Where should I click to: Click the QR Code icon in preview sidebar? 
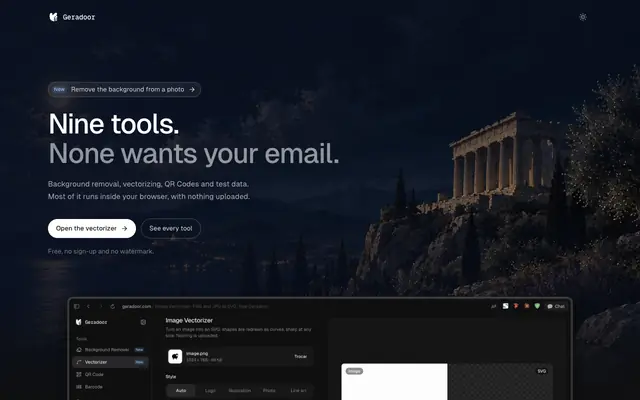[x=79, y=374]
